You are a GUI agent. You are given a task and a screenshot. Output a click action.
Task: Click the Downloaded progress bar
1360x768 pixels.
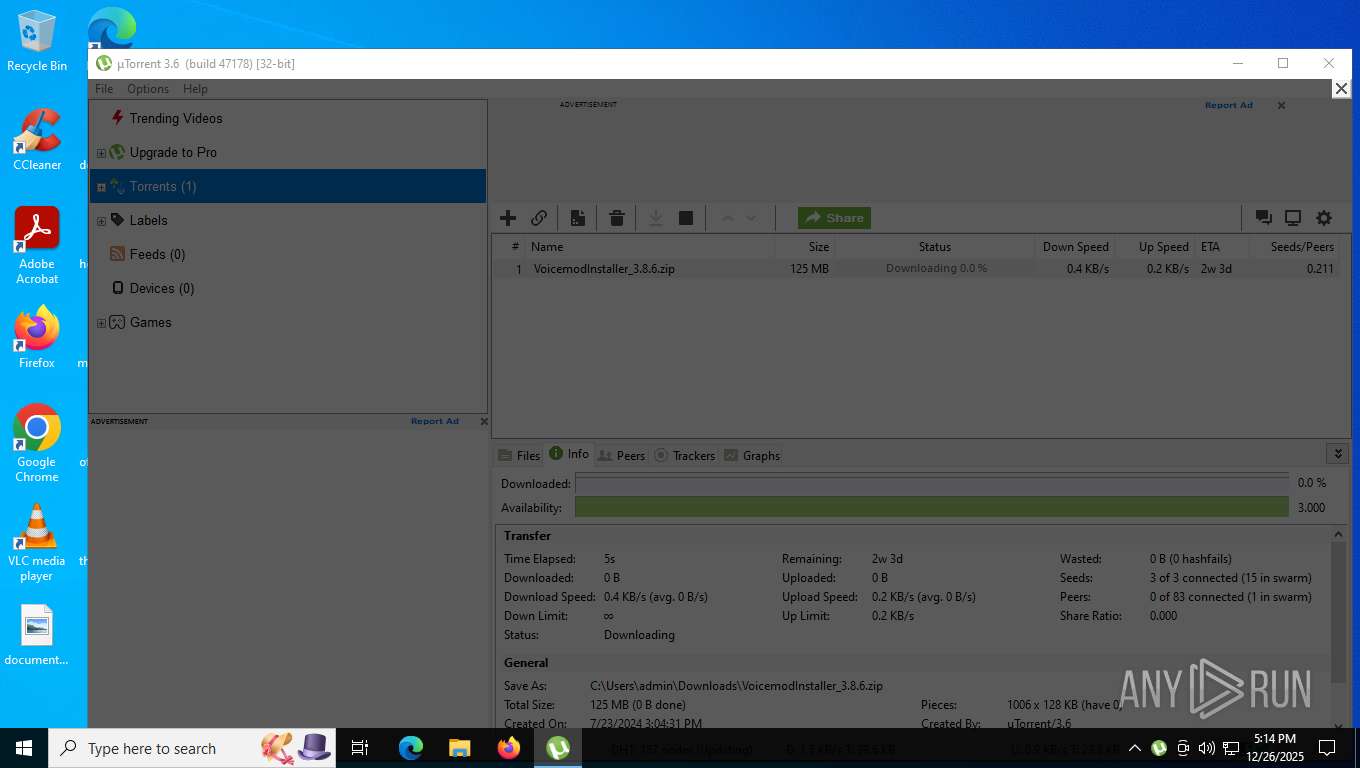pyautogui.click(x=932, y=483)
